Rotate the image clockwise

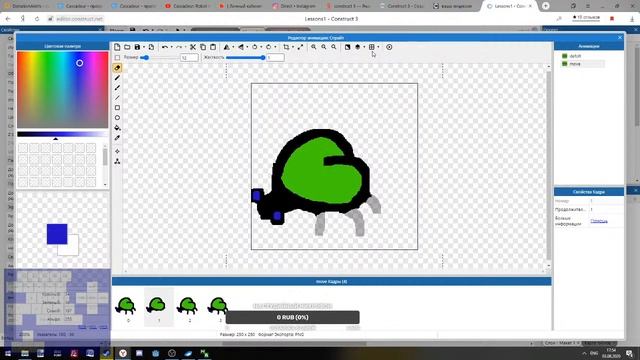click(x=269, y=47)
